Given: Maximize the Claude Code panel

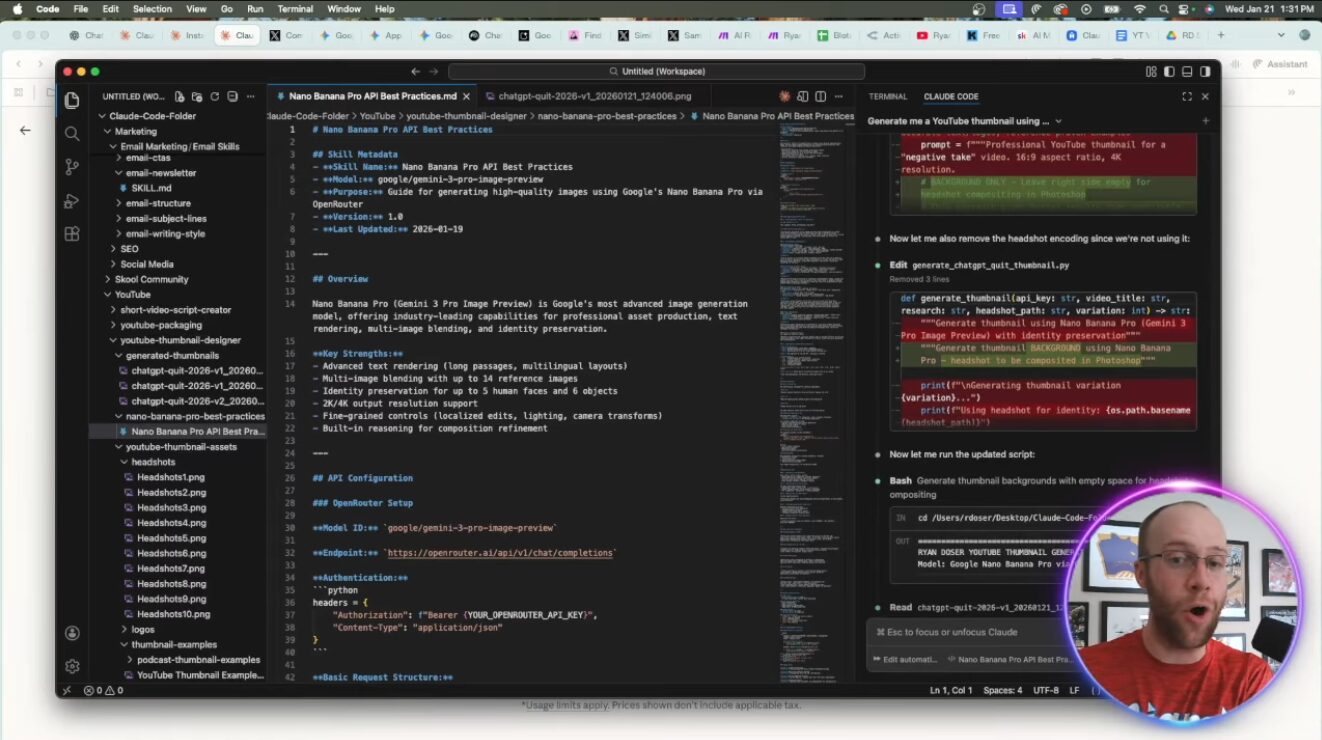Looking at the screenshot, I should (1187, 97).
